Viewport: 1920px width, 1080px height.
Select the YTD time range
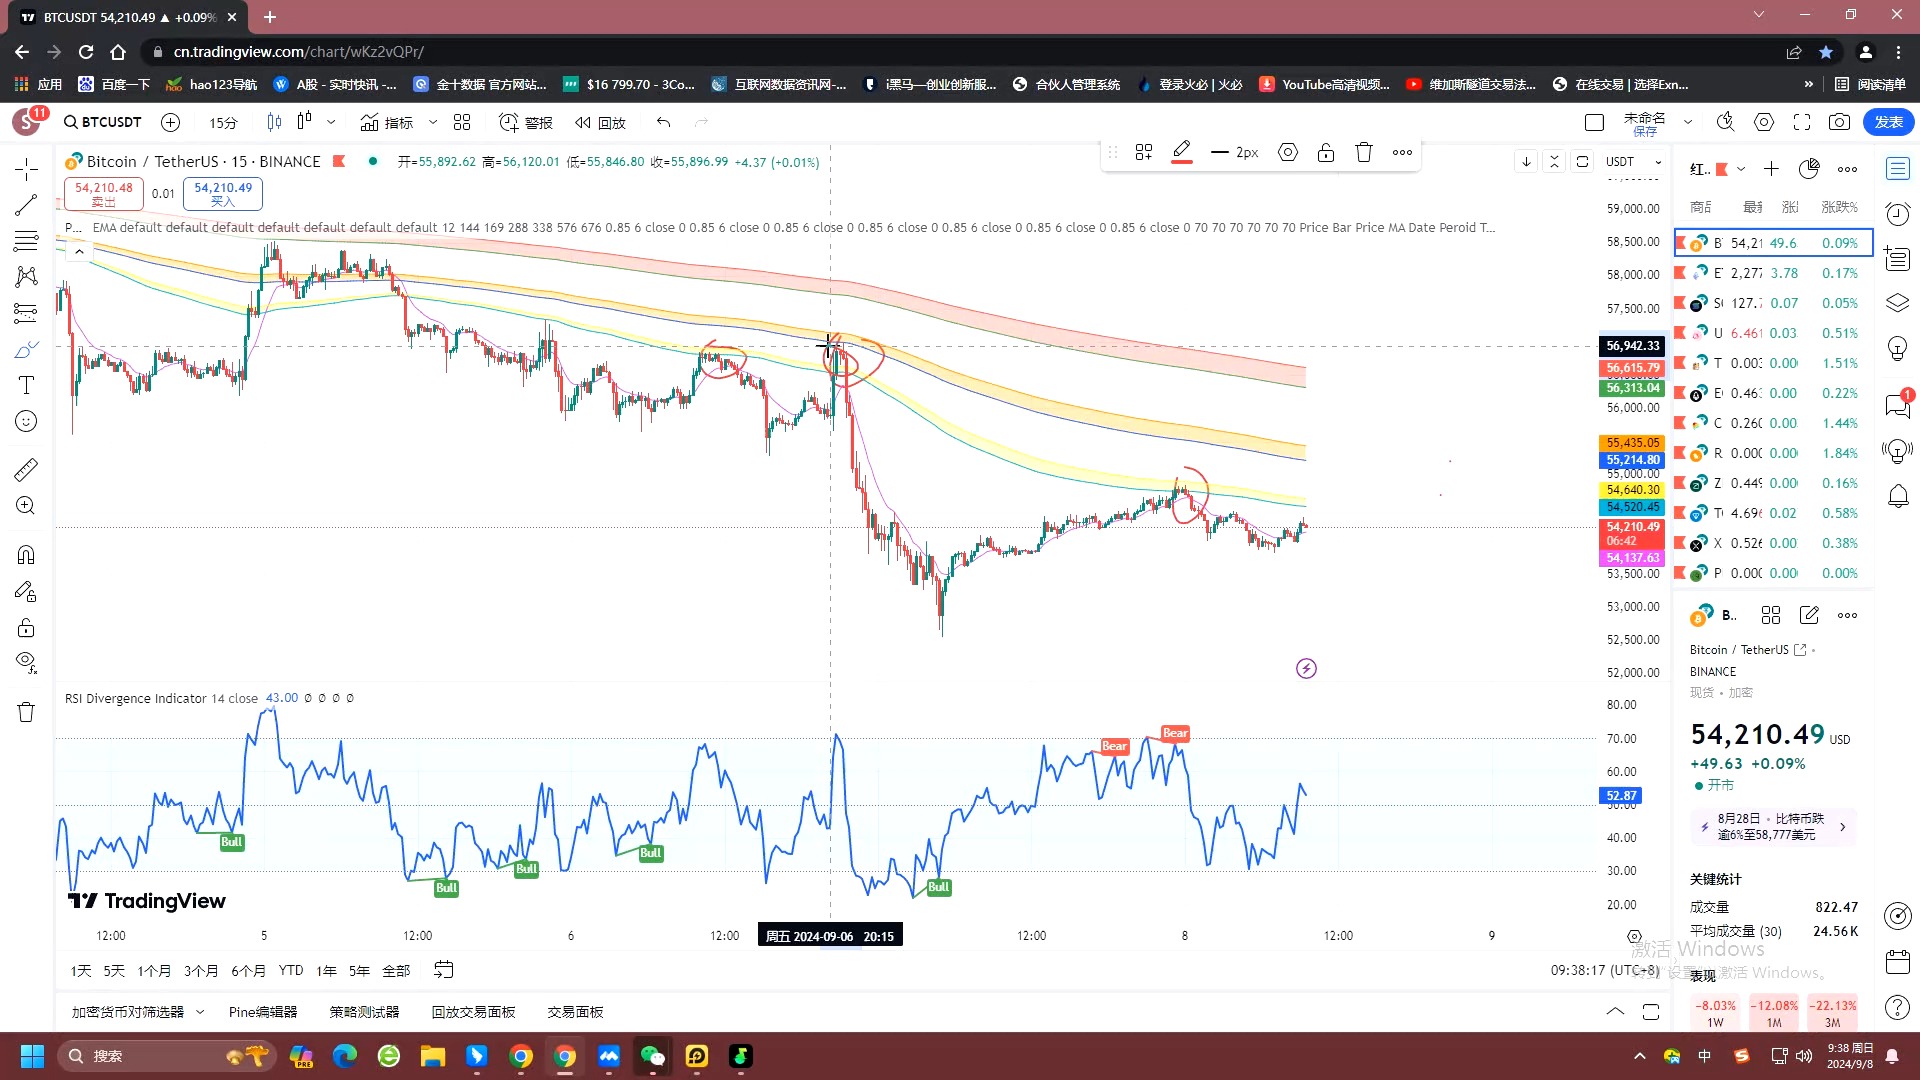pos(291,970)
